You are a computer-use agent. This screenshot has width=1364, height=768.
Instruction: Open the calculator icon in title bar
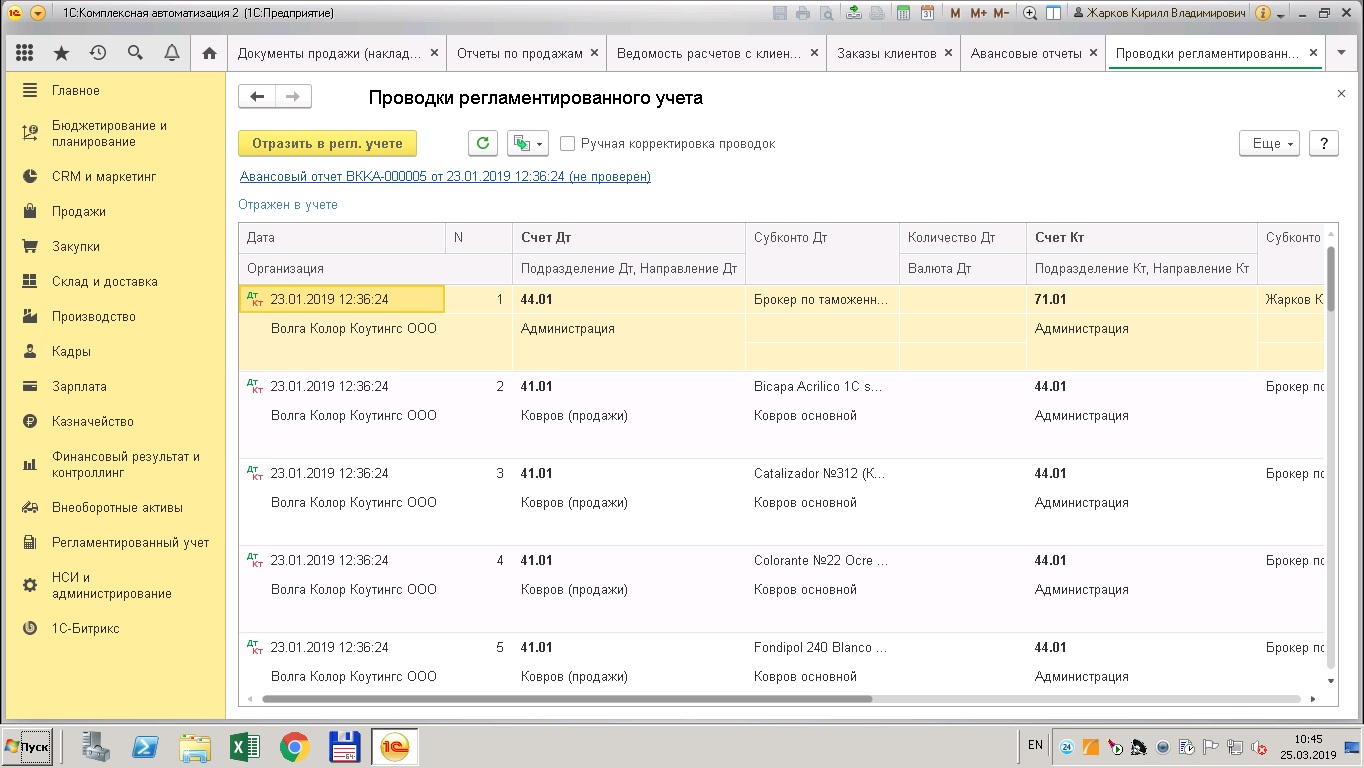point(904,13)
